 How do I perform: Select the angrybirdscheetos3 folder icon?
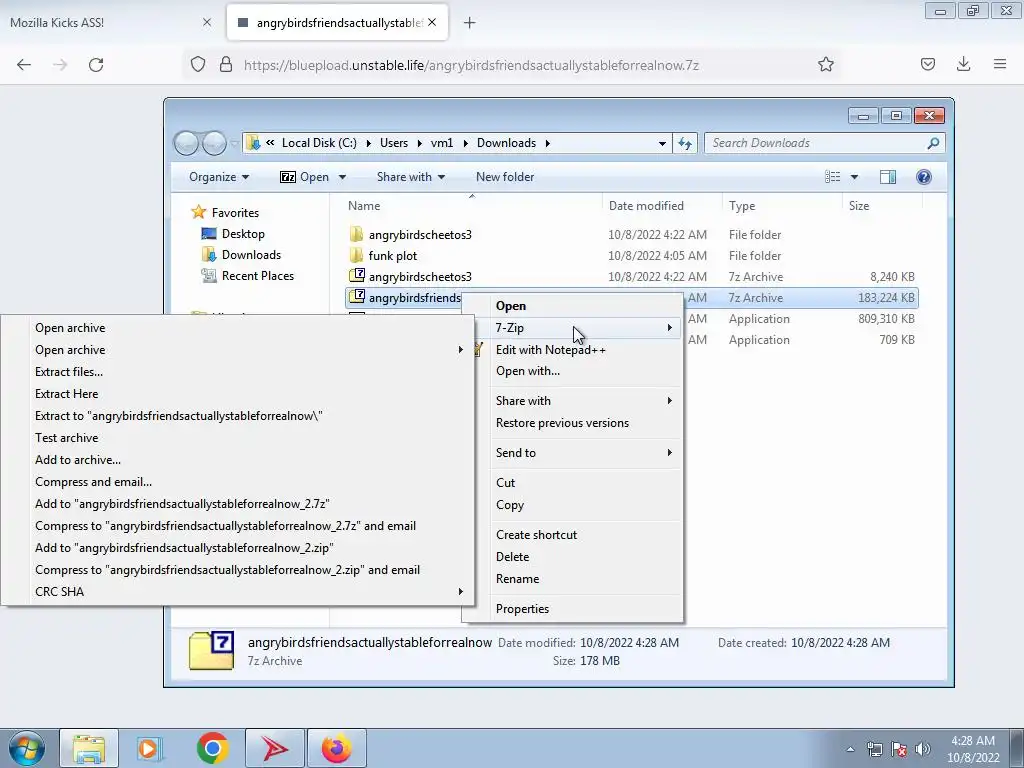[x=357, y=234]
